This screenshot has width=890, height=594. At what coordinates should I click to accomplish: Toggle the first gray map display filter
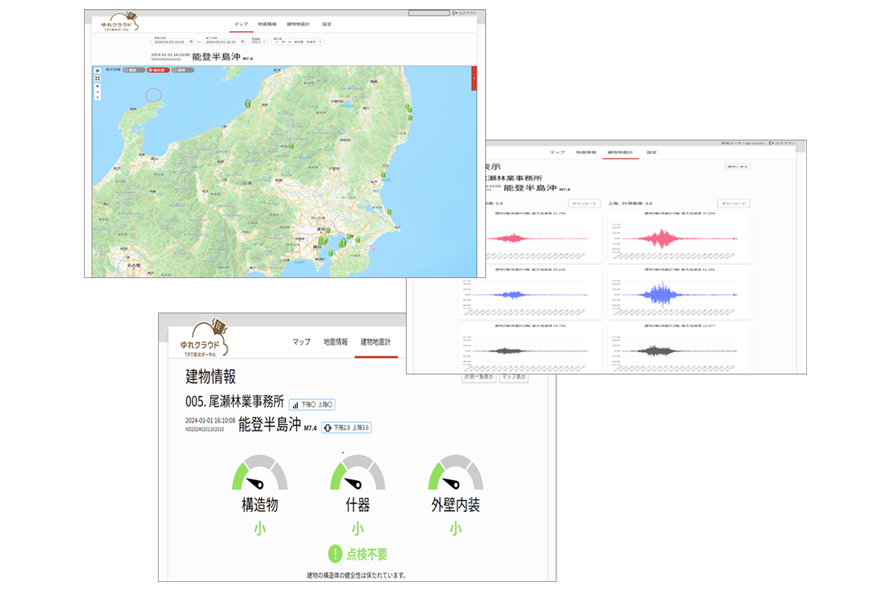click(x=131, y=71)
